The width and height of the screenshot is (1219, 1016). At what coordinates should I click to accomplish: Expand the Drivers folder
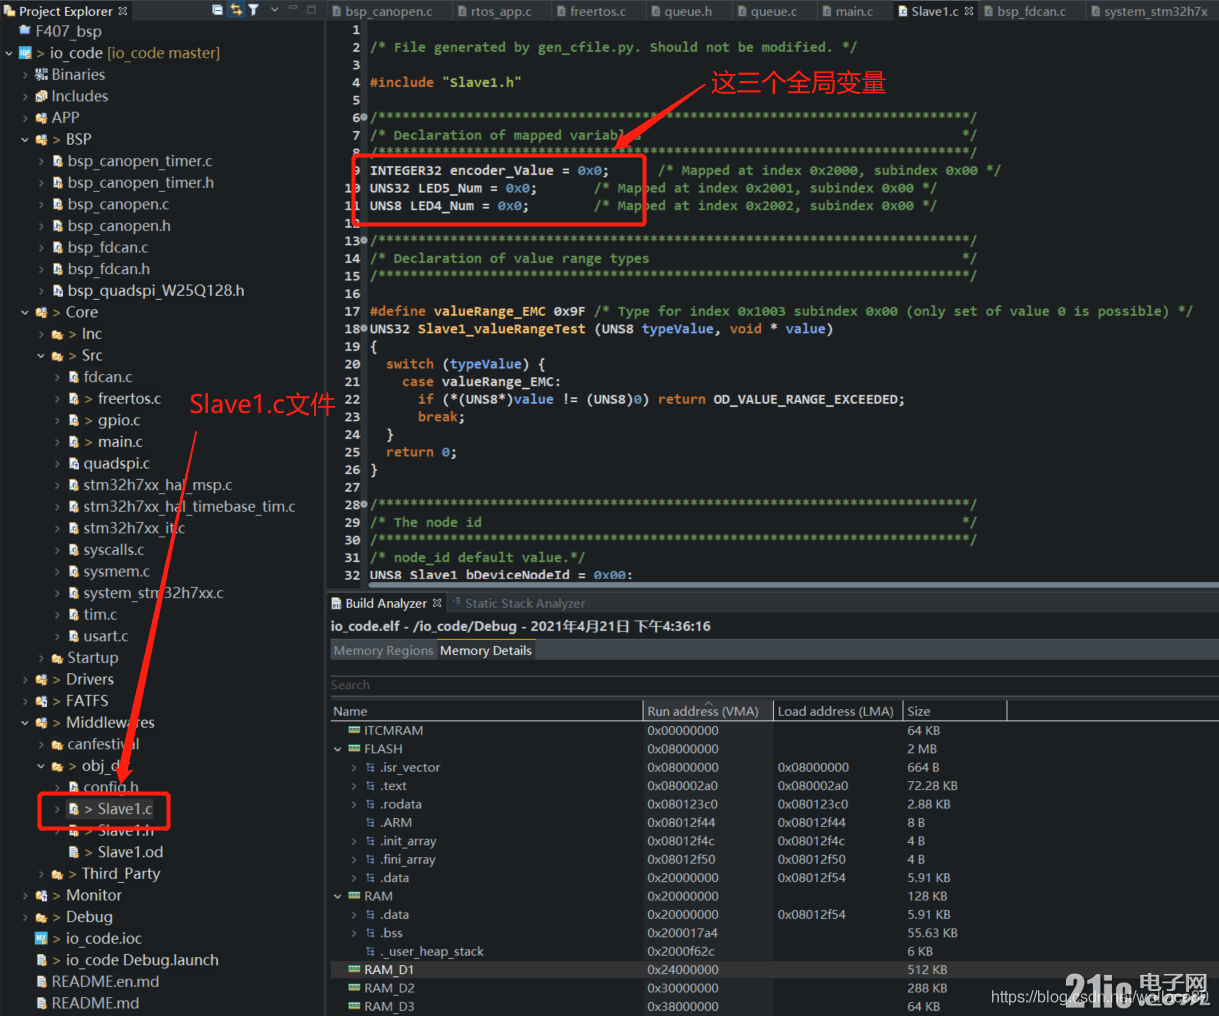click(x=25, y=679)
